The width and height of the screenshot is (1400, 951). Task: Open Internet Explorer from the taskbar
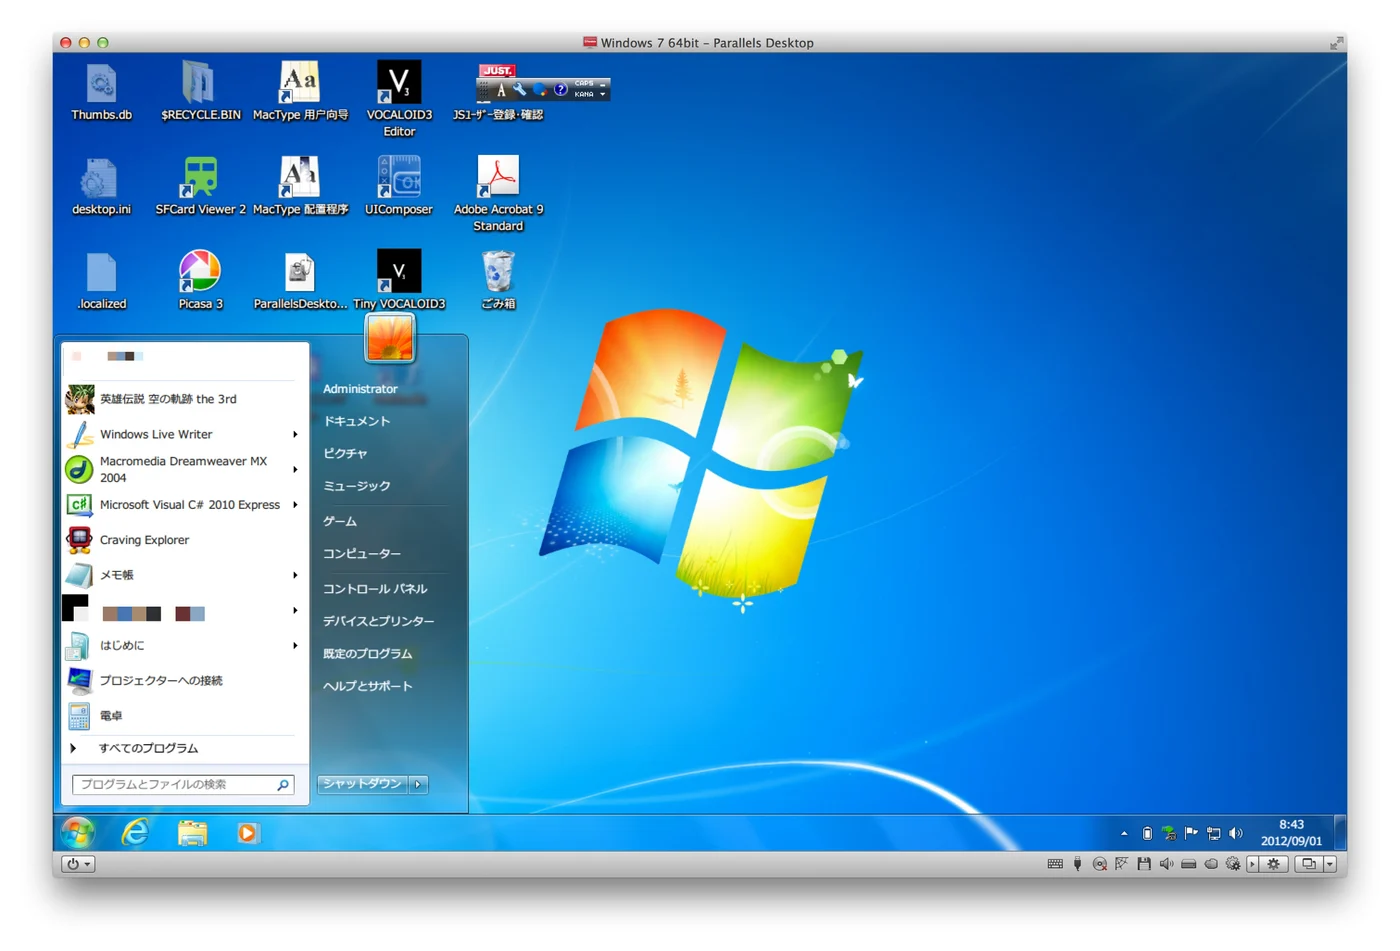135,832
